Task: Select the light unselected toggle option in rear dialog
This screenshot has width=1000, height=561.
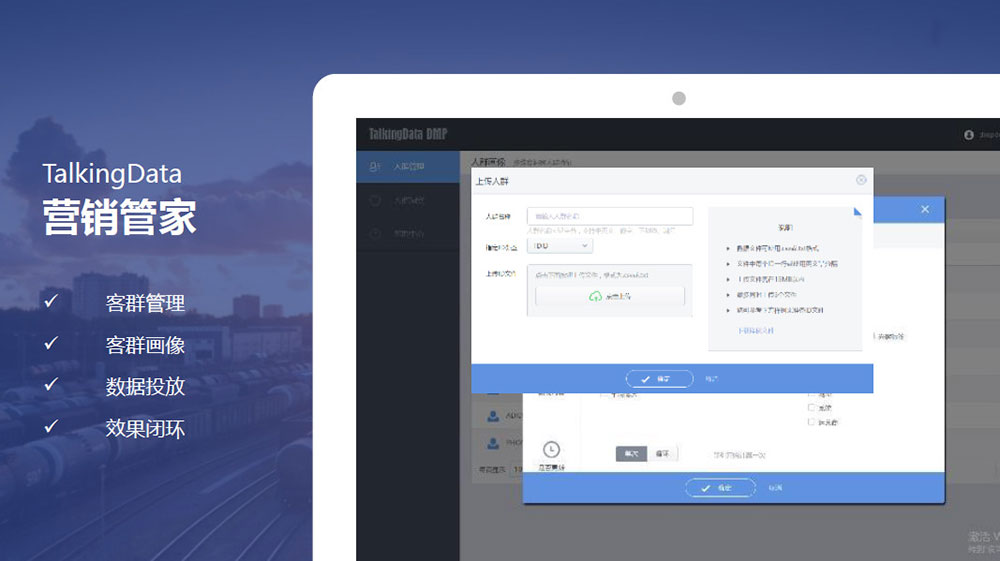Action: tap(662, 453)
